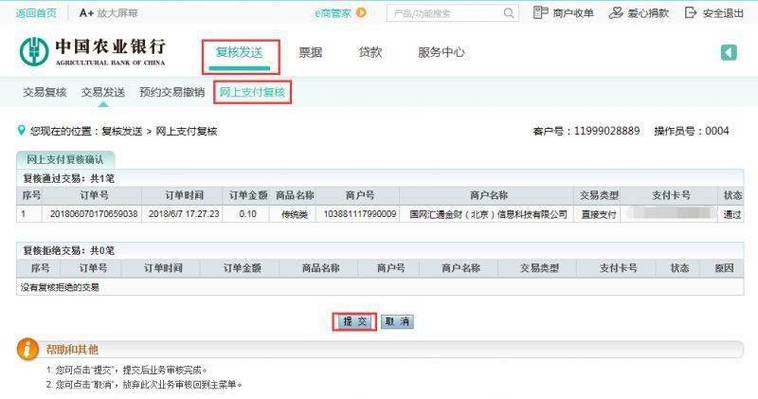758x399 pixels.
Task: Open 商户收单 from the top bar
Action: (563, 13)
